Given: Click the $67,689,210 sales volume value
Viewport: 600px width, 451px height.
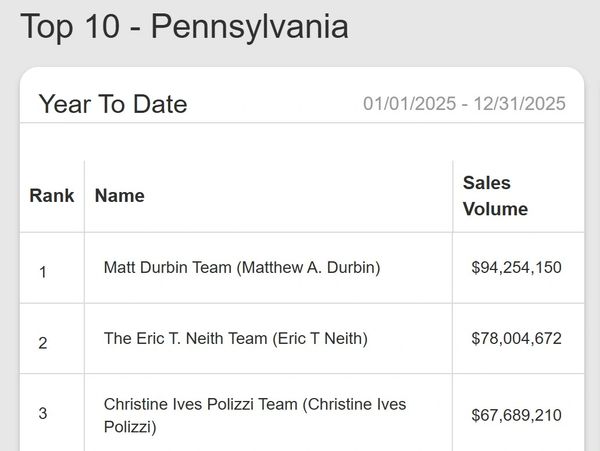Looking at the screenshot, I should pos(516,415).
